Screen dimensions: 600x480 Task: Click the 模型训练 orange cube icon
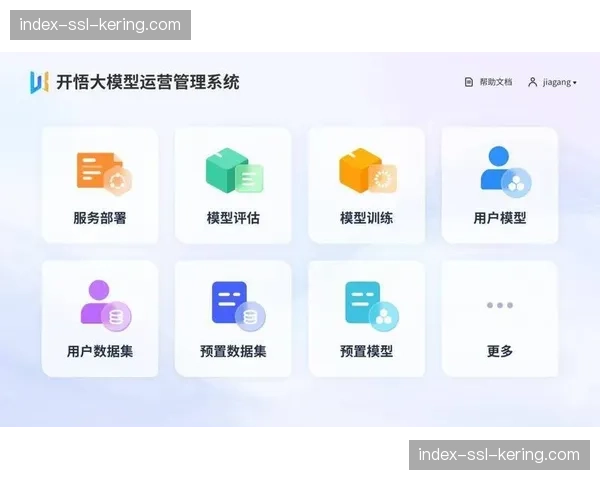click(368, 170)
